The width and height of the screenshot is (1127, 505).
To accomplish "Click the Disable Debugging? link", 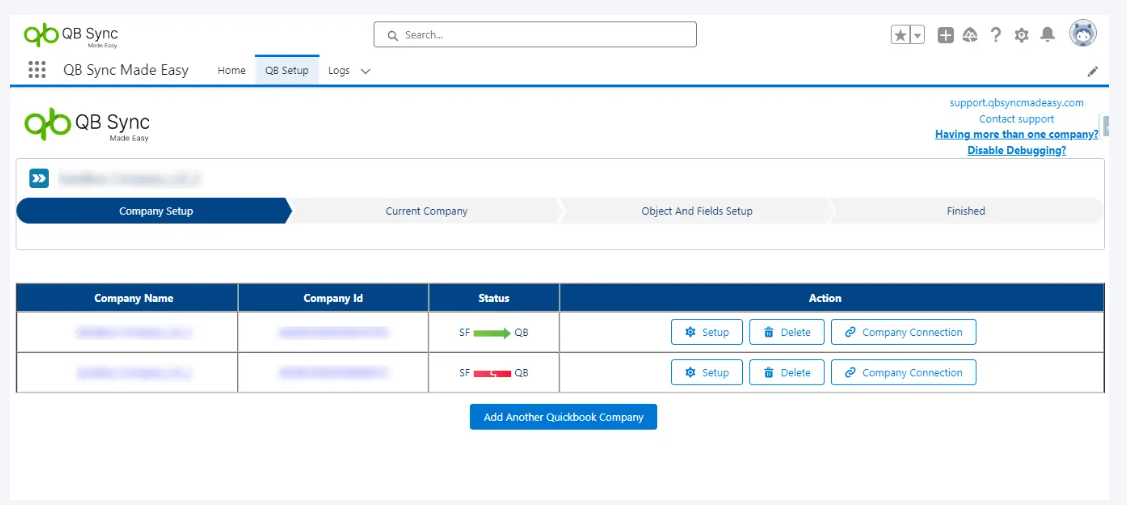I will tap(1016, 150).
